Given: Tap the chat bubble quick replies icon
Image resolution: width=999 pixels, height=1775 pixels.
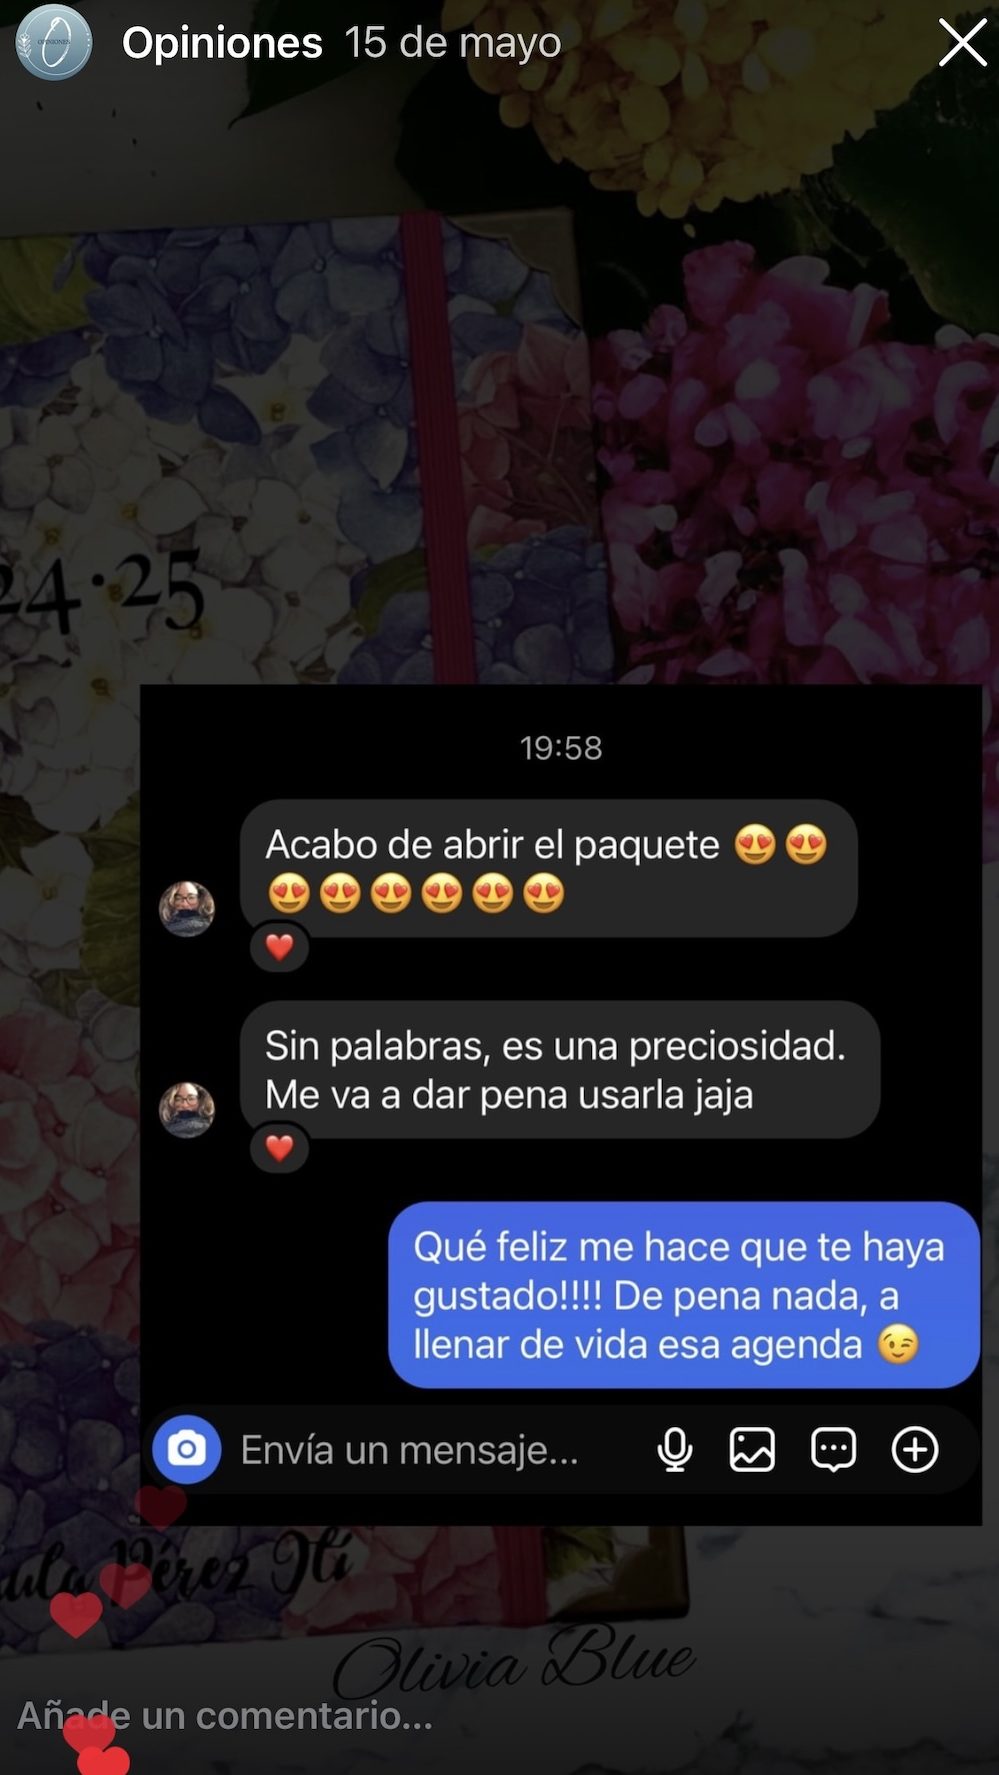Looking at the screenshot, I should pos(833,1450).
